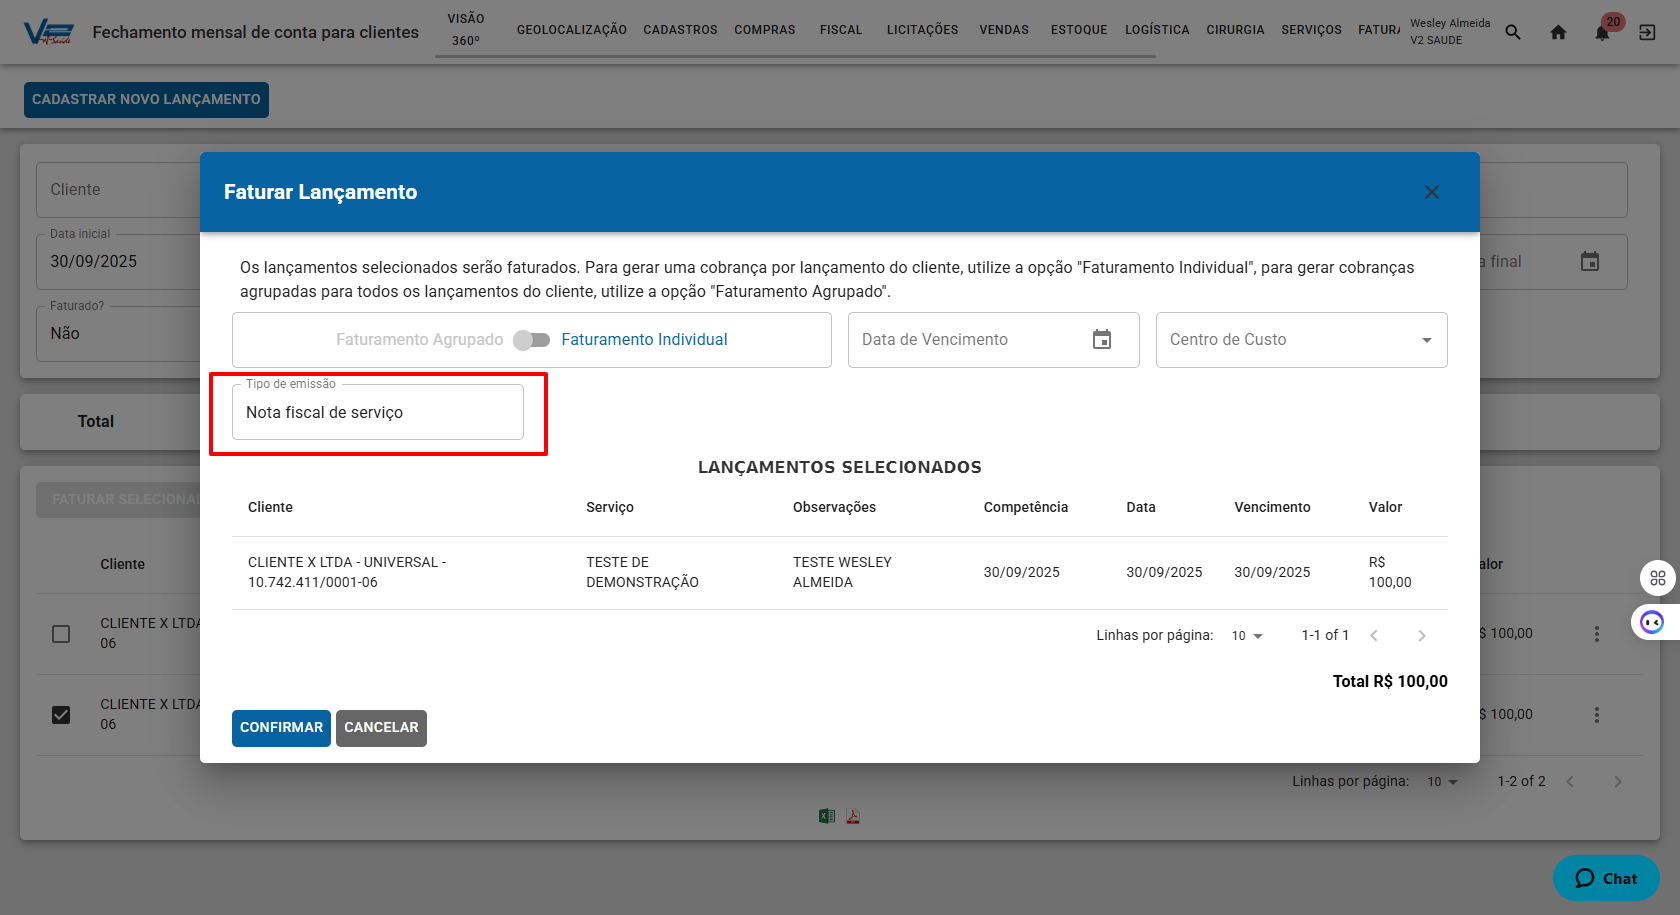
Task: Close the Faturar Lançamento dialog
Action: click(x=1431, y=192)
